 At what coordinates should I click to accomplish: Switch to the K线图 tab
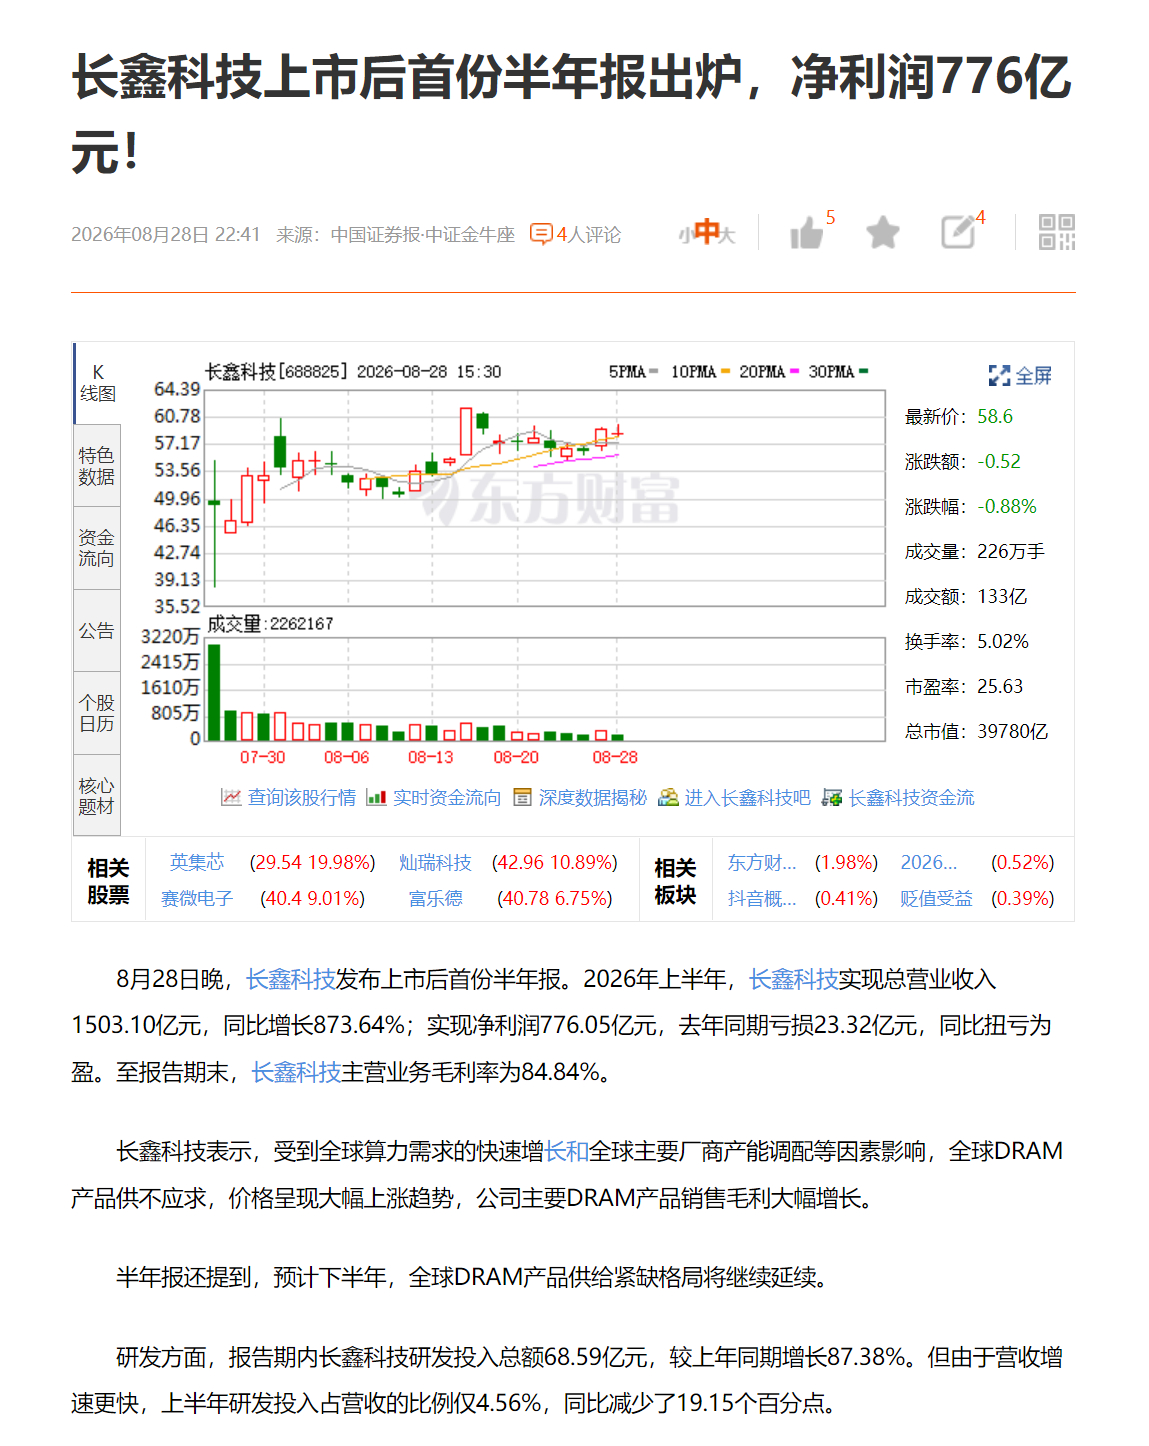(97, 383)
